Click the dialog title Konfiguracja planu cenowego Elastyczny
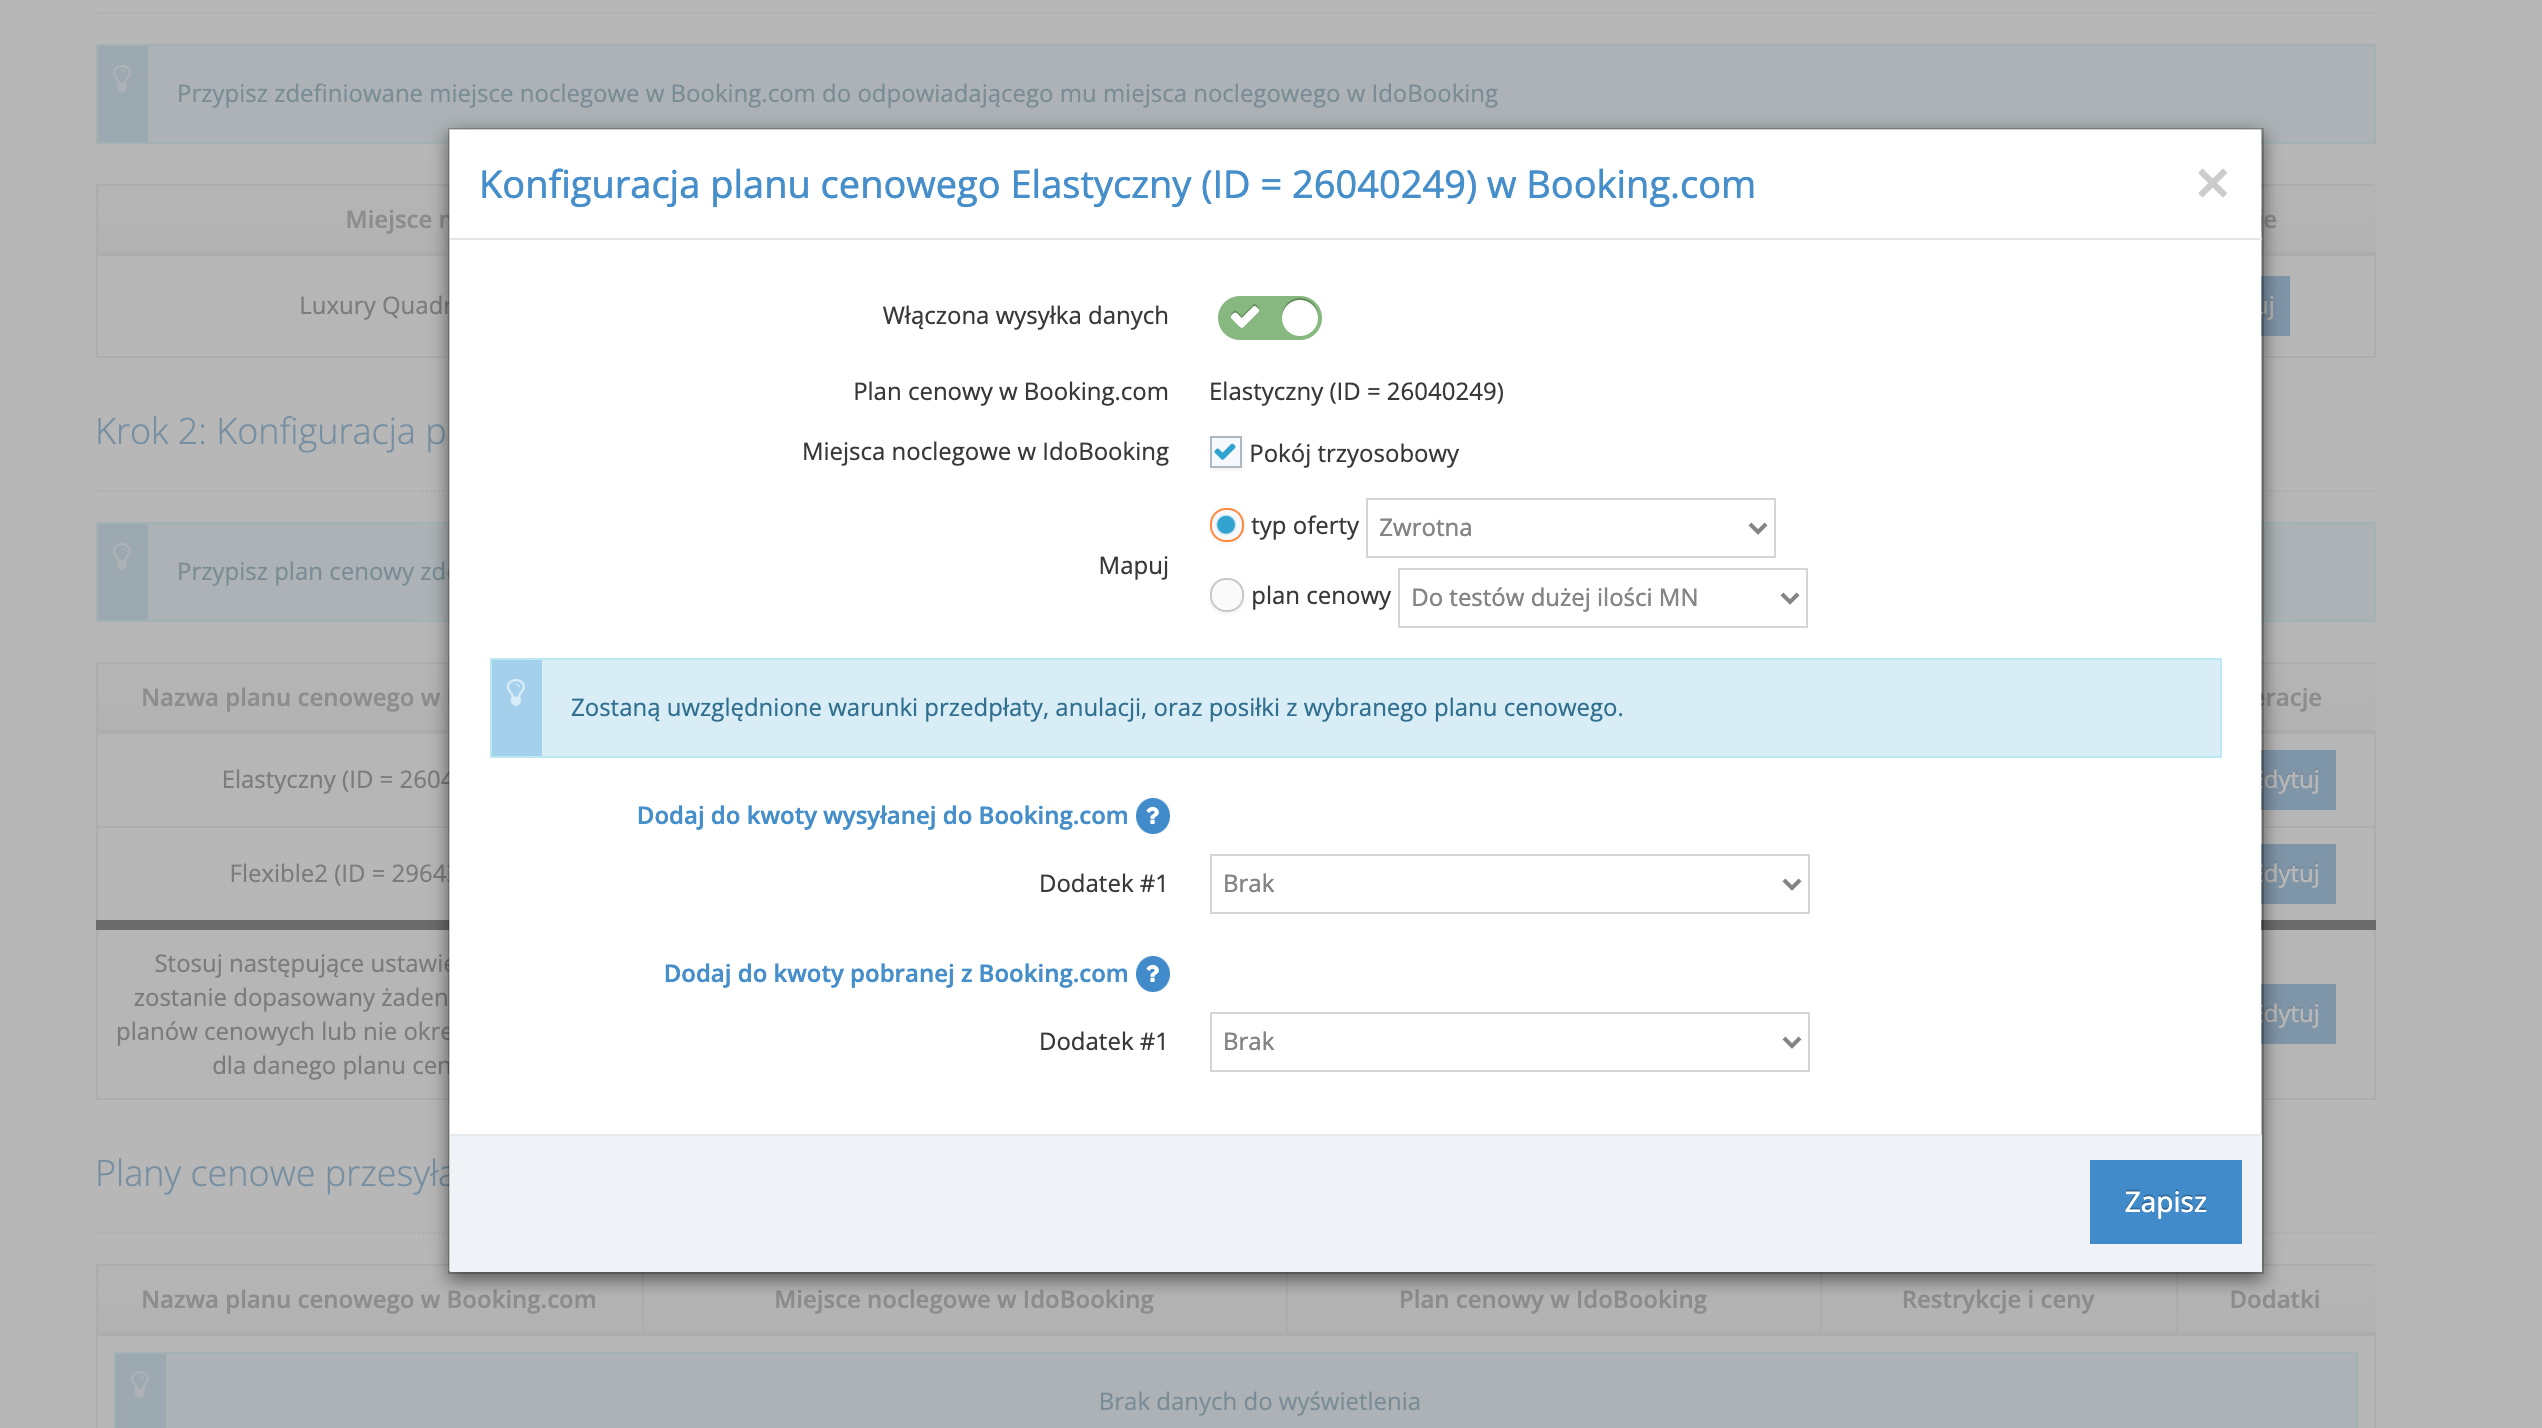Viewport: 2542px width, 1428px height. coord(1117,184)
